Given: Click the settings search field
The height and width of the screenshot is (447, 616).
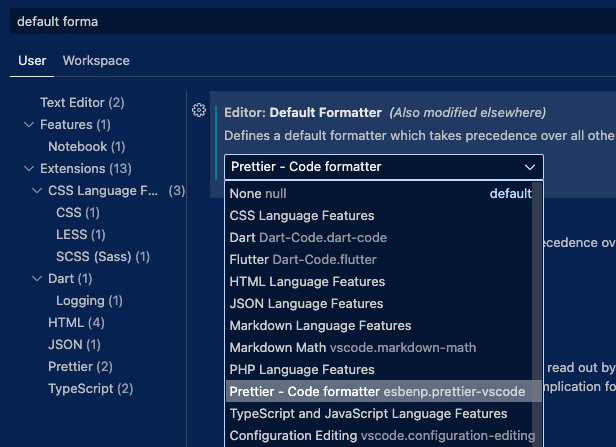Looking at the screenshot, I should 313,21.
